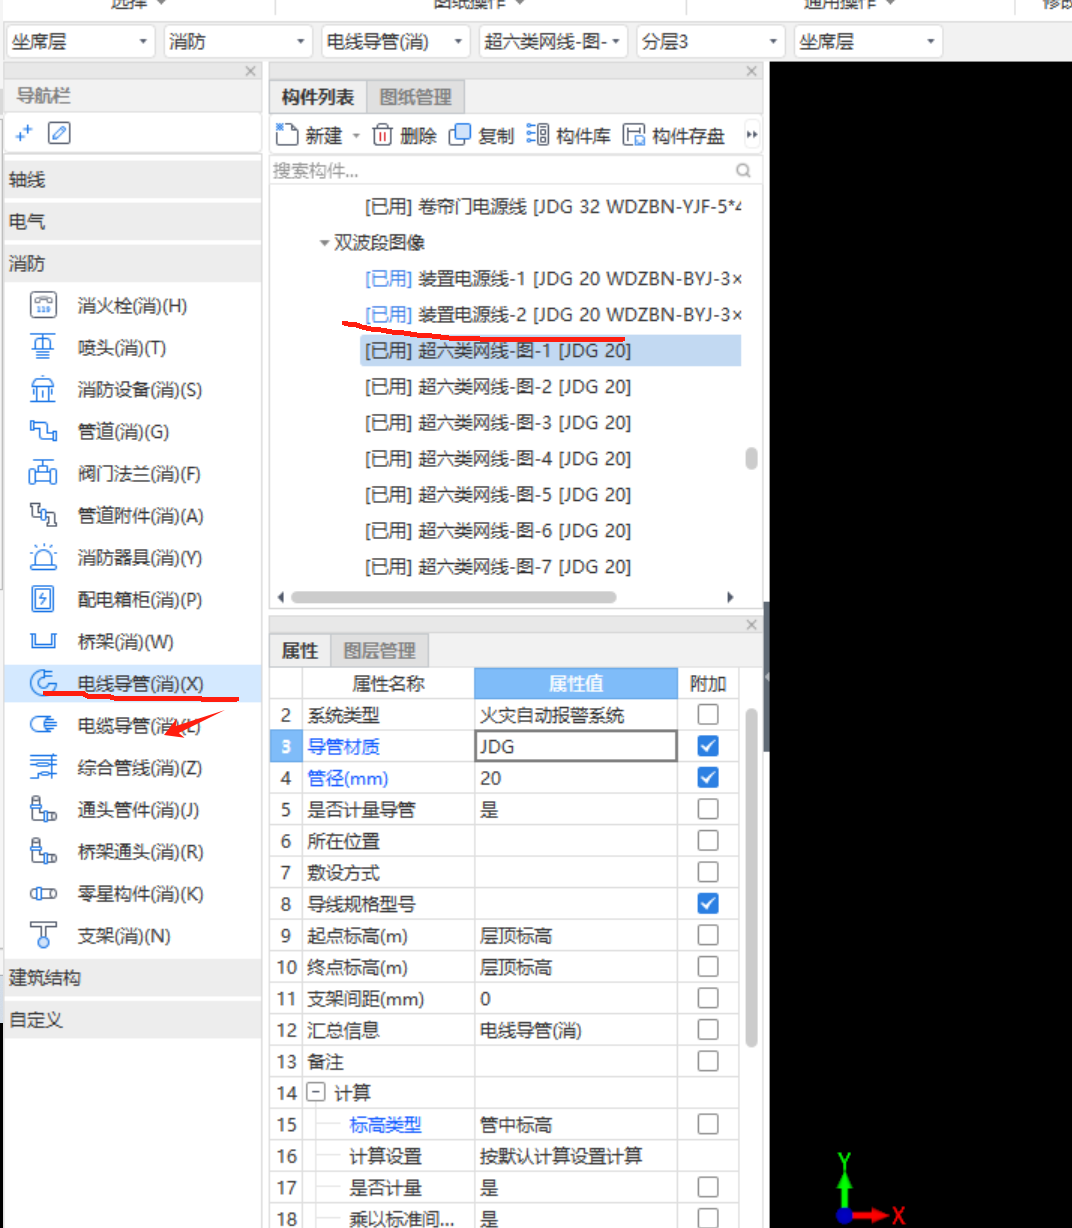The width and height of the screenshot is (1072, 1228).
Task: Click 新建 new component button
Action: click(309, 135)
